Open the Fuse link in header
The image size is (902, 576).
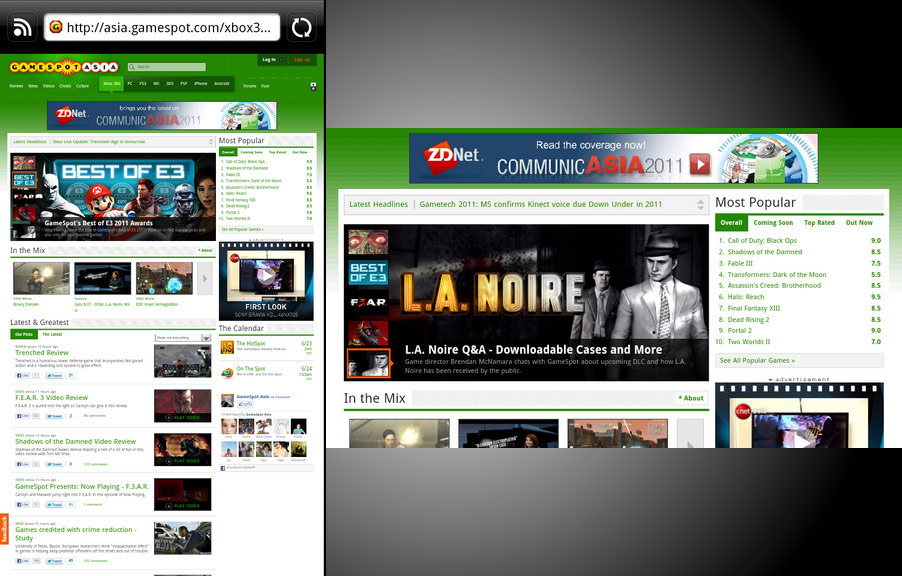point(265,86)
